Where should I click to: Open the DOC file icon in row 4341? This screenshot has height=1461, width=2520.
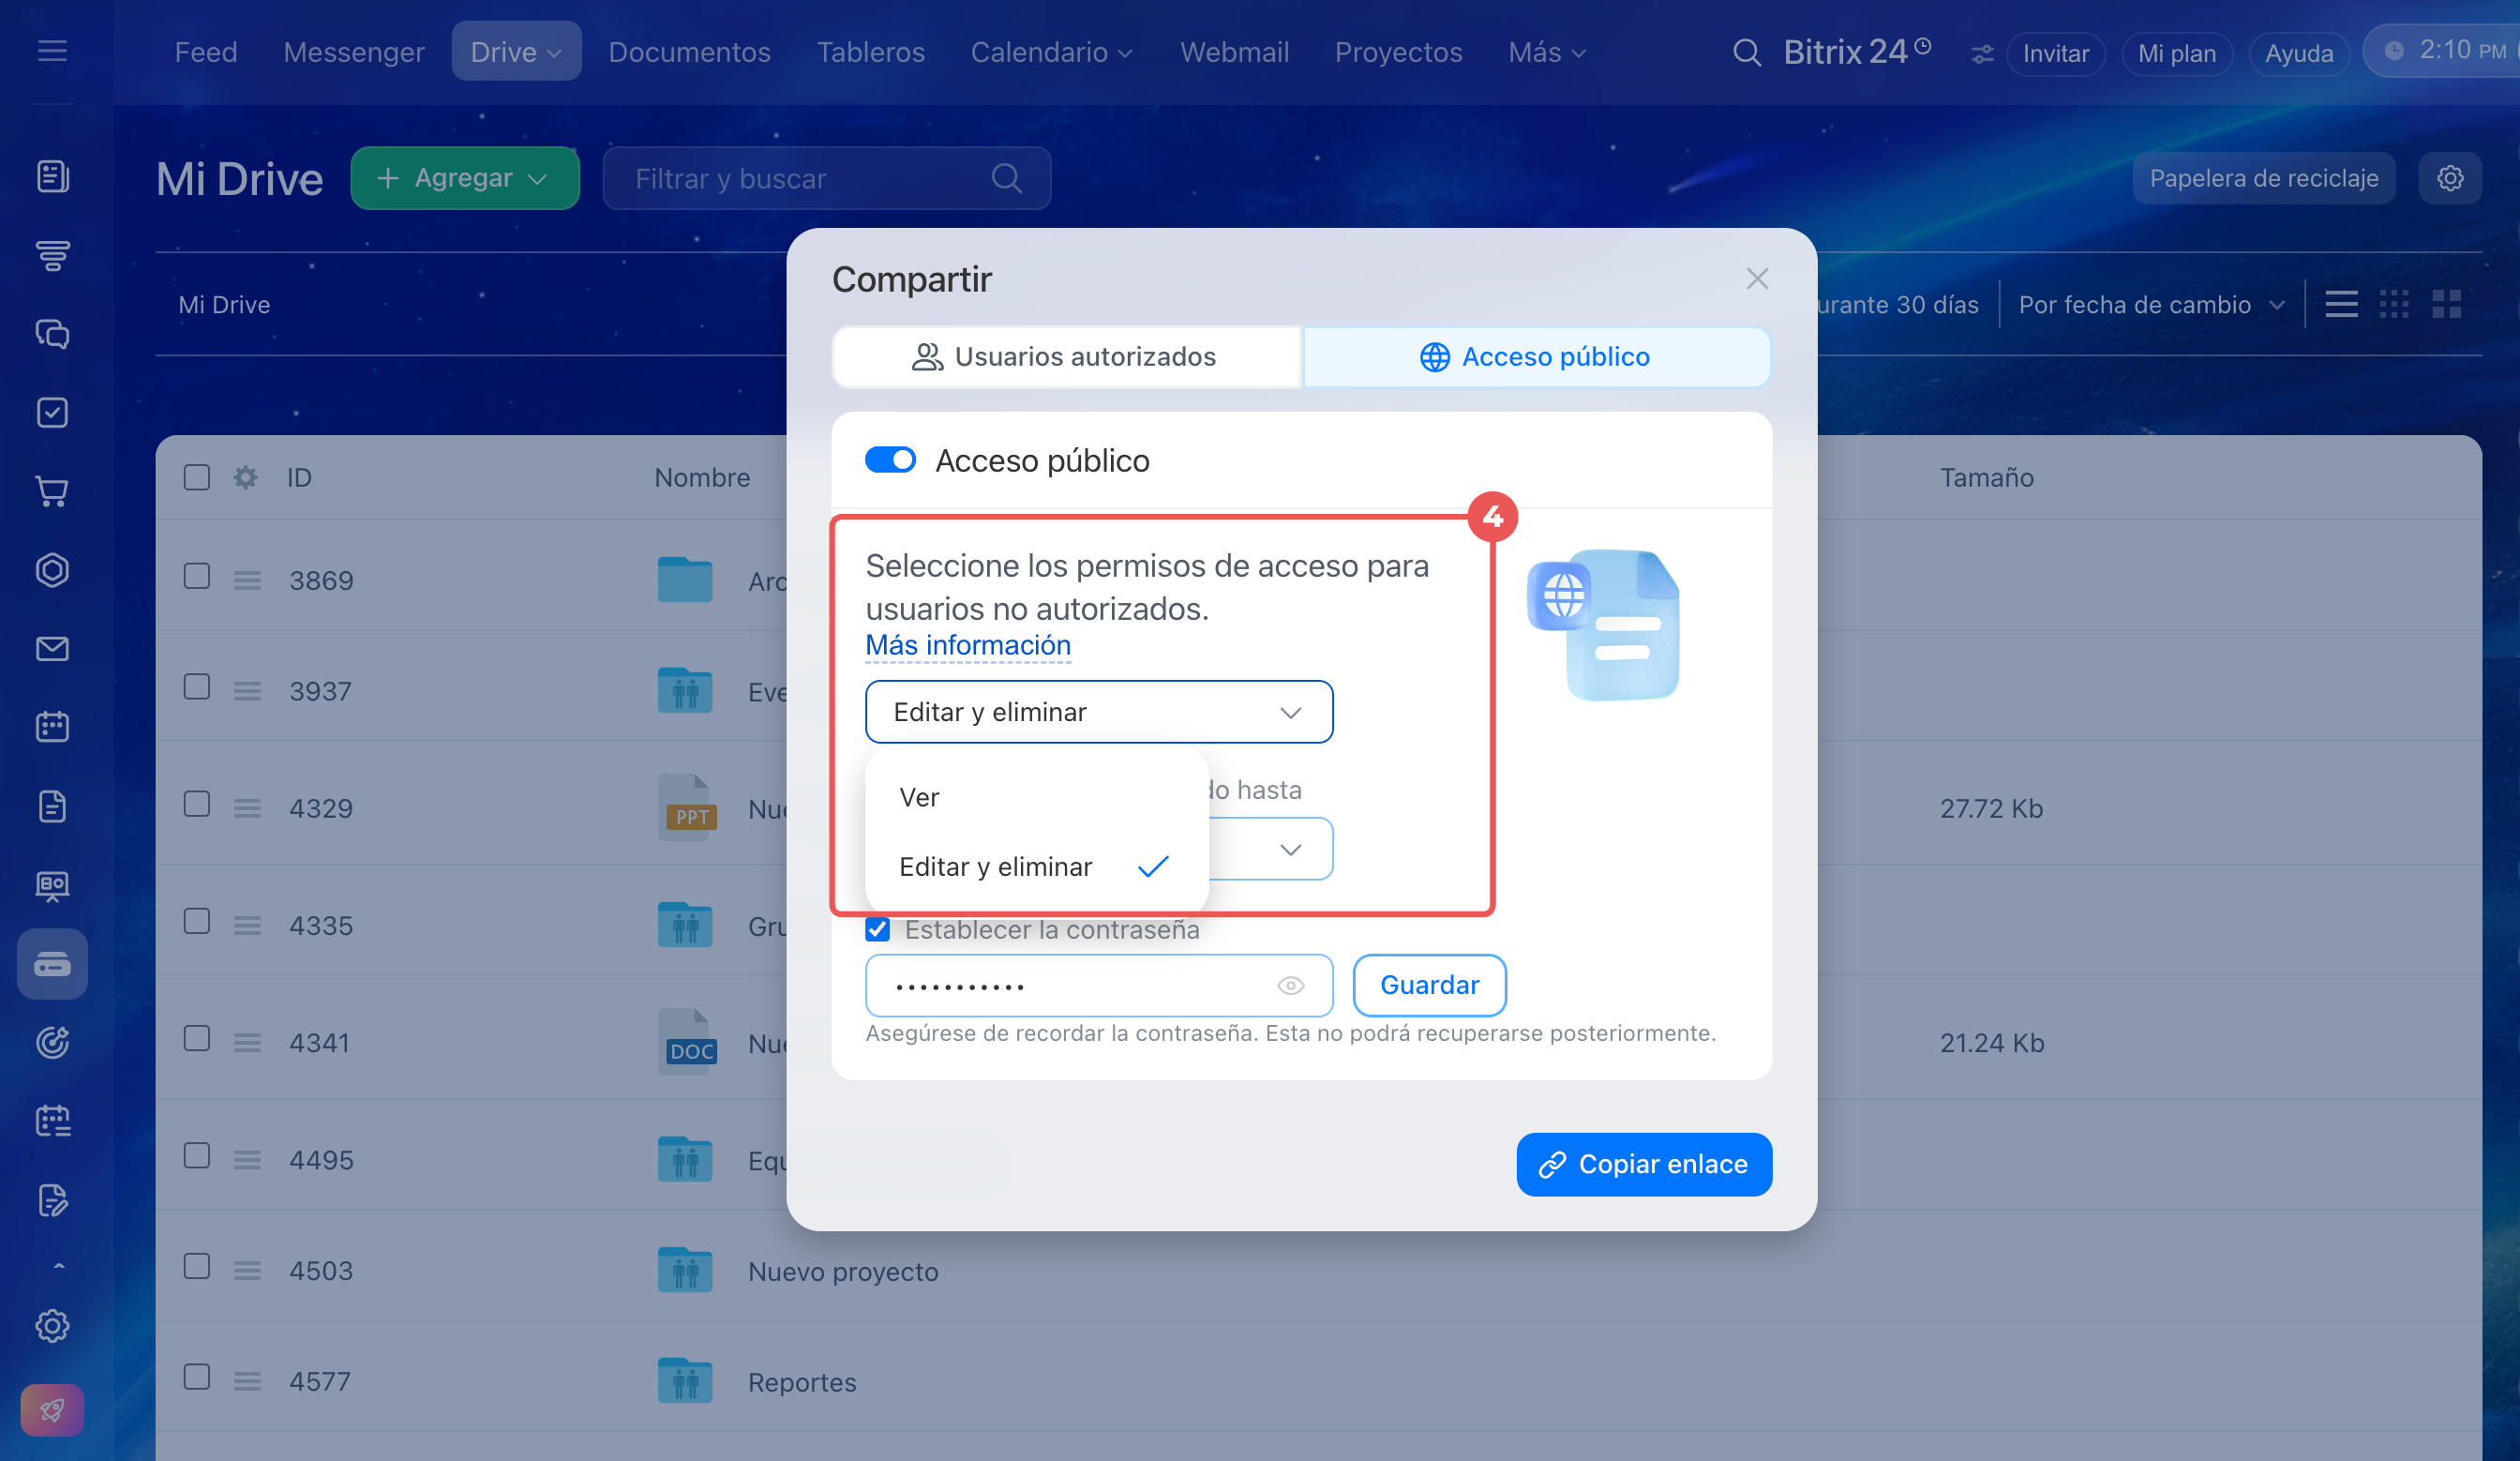(687, 1041)
